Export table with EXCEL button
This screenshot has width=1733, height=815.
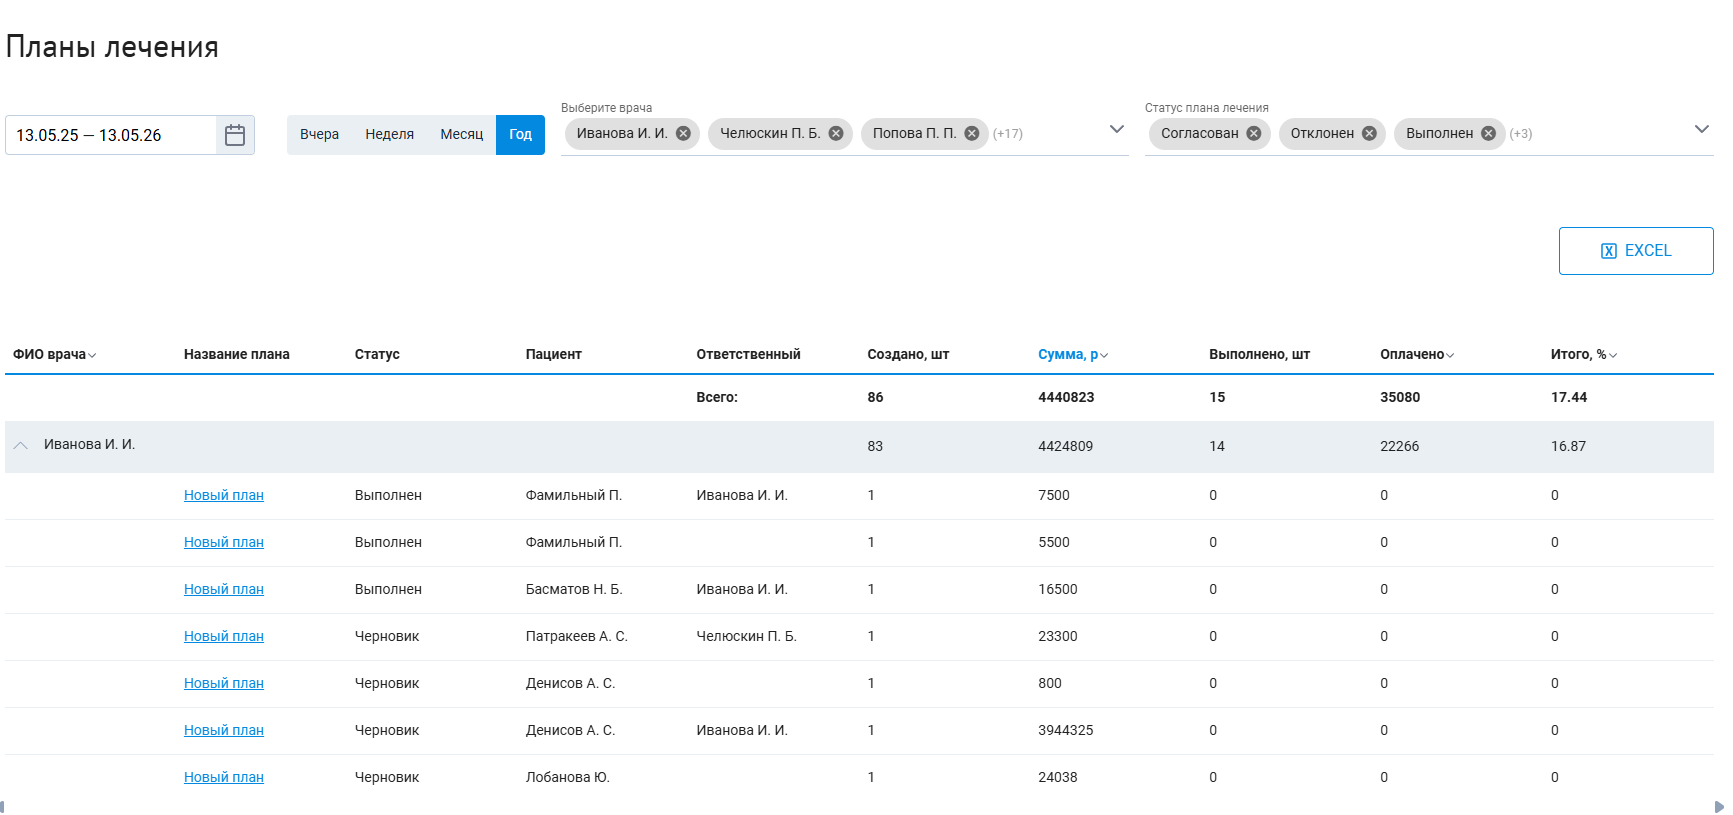tap(1636, 251)
